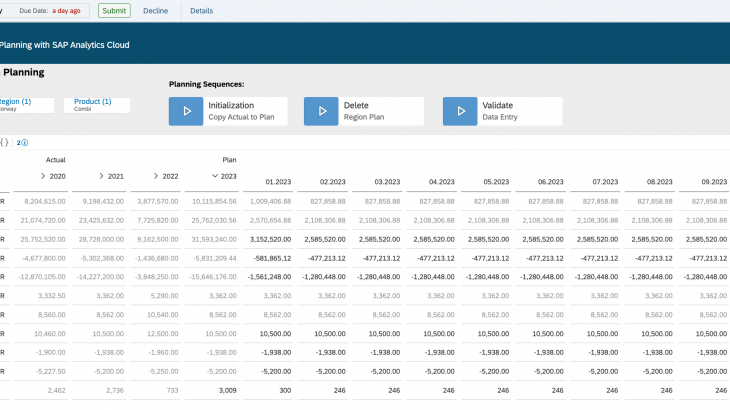Select cell -15,646,176.00 in 2023 column
730x410 pixels.
213,277
